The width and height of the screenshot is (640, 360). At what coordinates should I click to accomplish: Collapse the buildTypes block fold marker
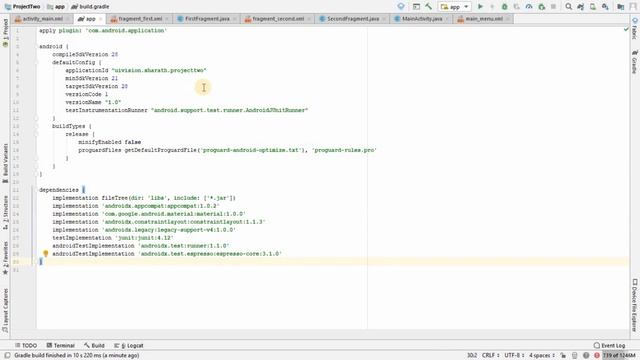(36, 126)
